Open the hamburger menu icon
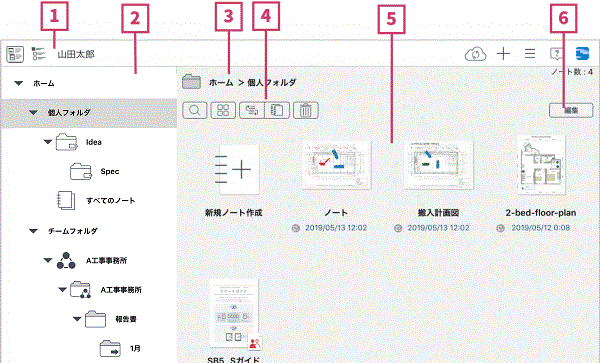Viewport: 600px width, 363px height. click(x=530, y=54)
